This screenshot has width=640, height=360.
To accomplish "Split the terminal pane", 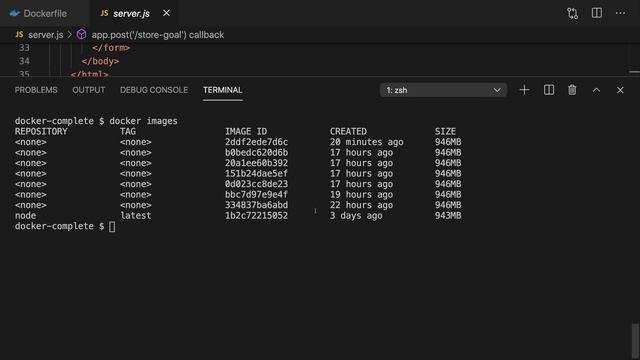I will [549, 90].
